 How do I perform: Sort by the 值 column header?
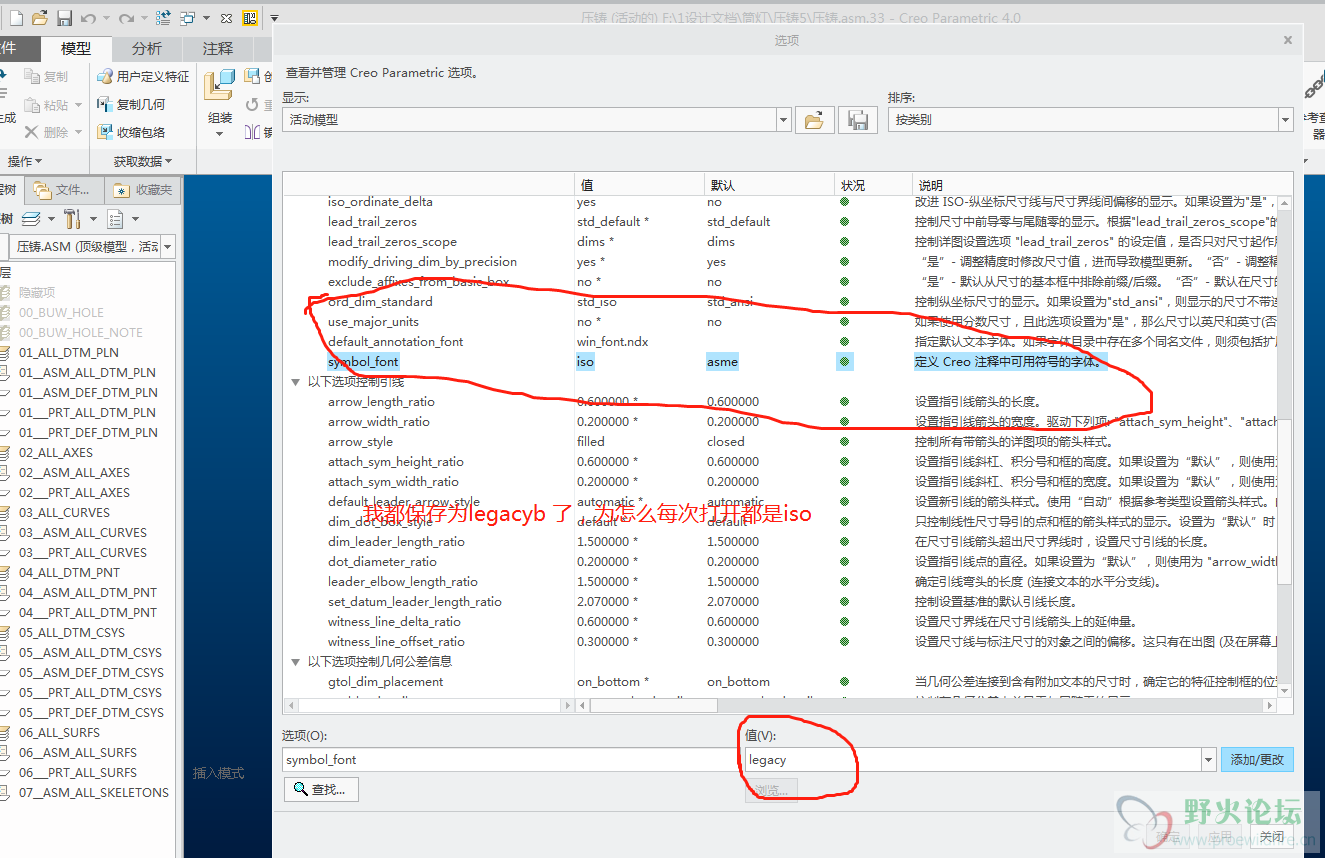(x=639, y=185)
